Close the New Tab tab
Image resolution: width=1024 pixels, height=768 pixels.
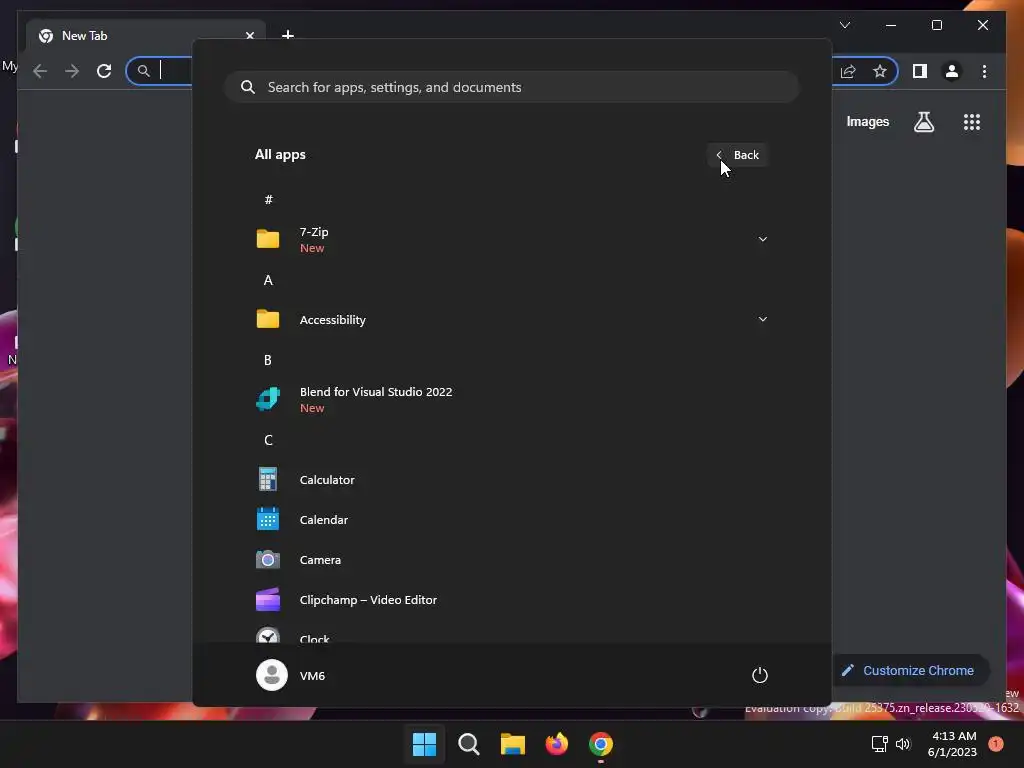coord(249,36)
